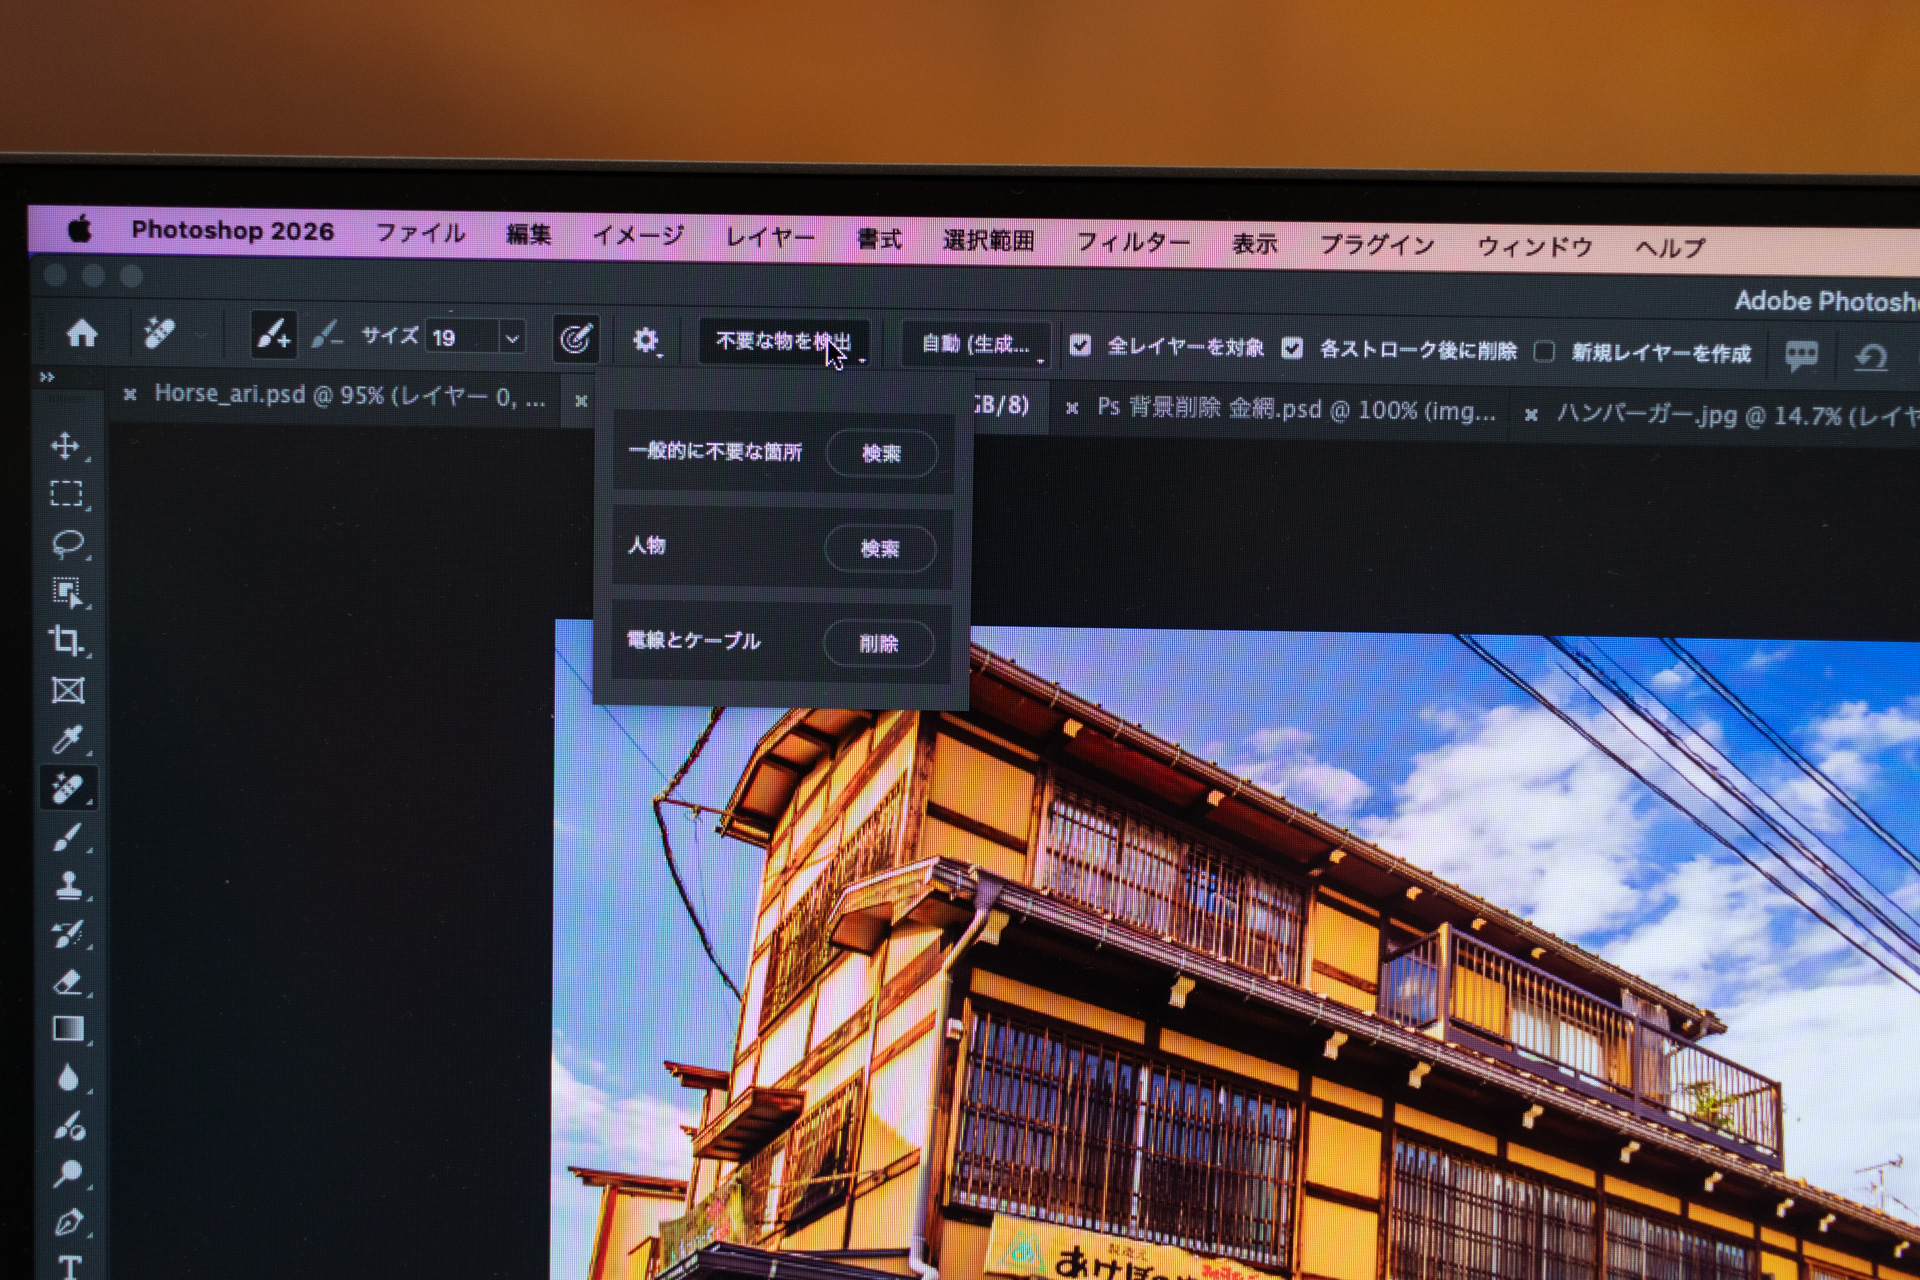Uncheck 全レイヤーを対象 checkbox
Image resolution: width=1920 pixels, height=1280 pixels.
[x=1080, y=346]
